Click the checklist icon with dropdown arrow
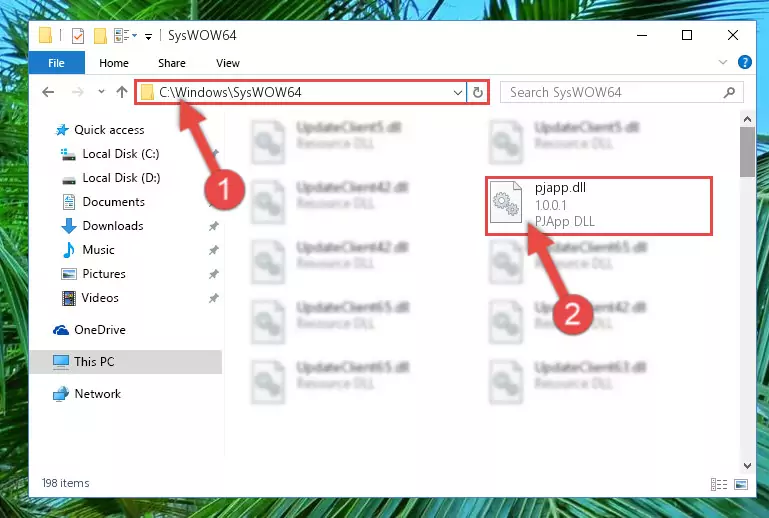769x518 pixels. point(125,36)
